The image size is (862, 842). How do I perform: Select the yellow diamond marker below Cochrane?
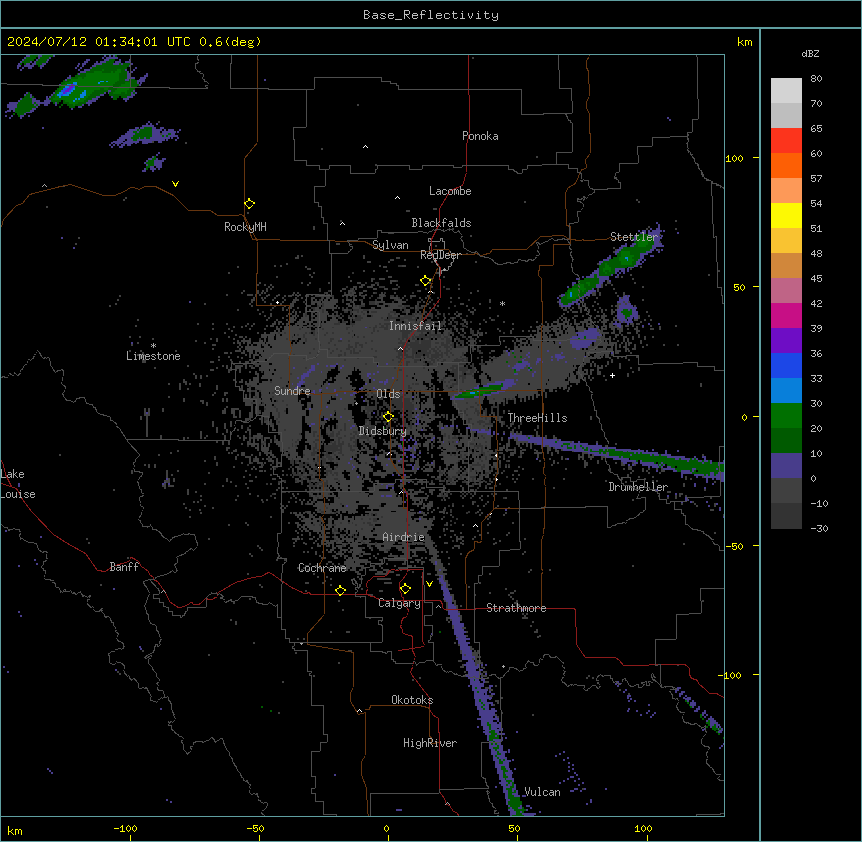tap(340, 590)
